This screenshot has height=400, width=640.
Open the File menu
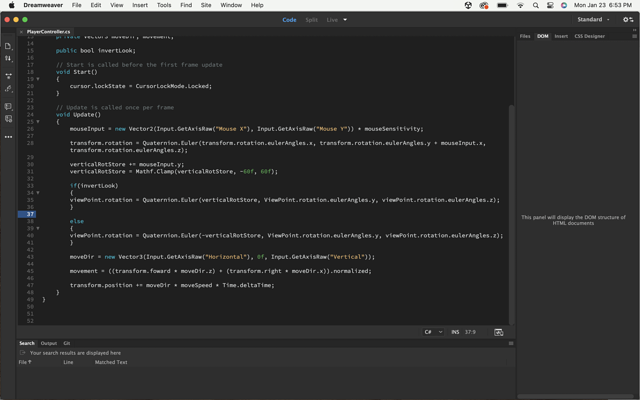pos(76,5)
